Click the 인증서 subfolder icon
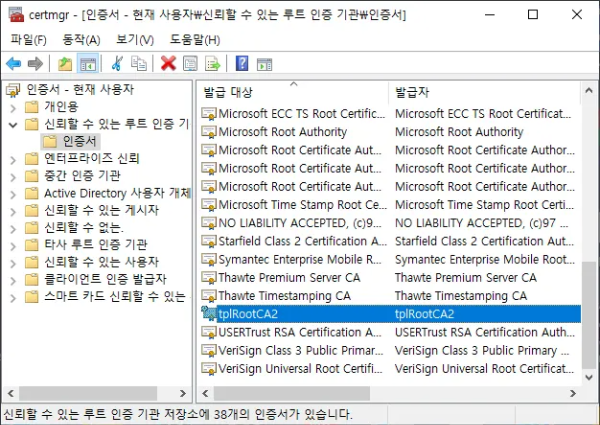The height and width of the screenshot is (425, 600). tap(50, 141)
